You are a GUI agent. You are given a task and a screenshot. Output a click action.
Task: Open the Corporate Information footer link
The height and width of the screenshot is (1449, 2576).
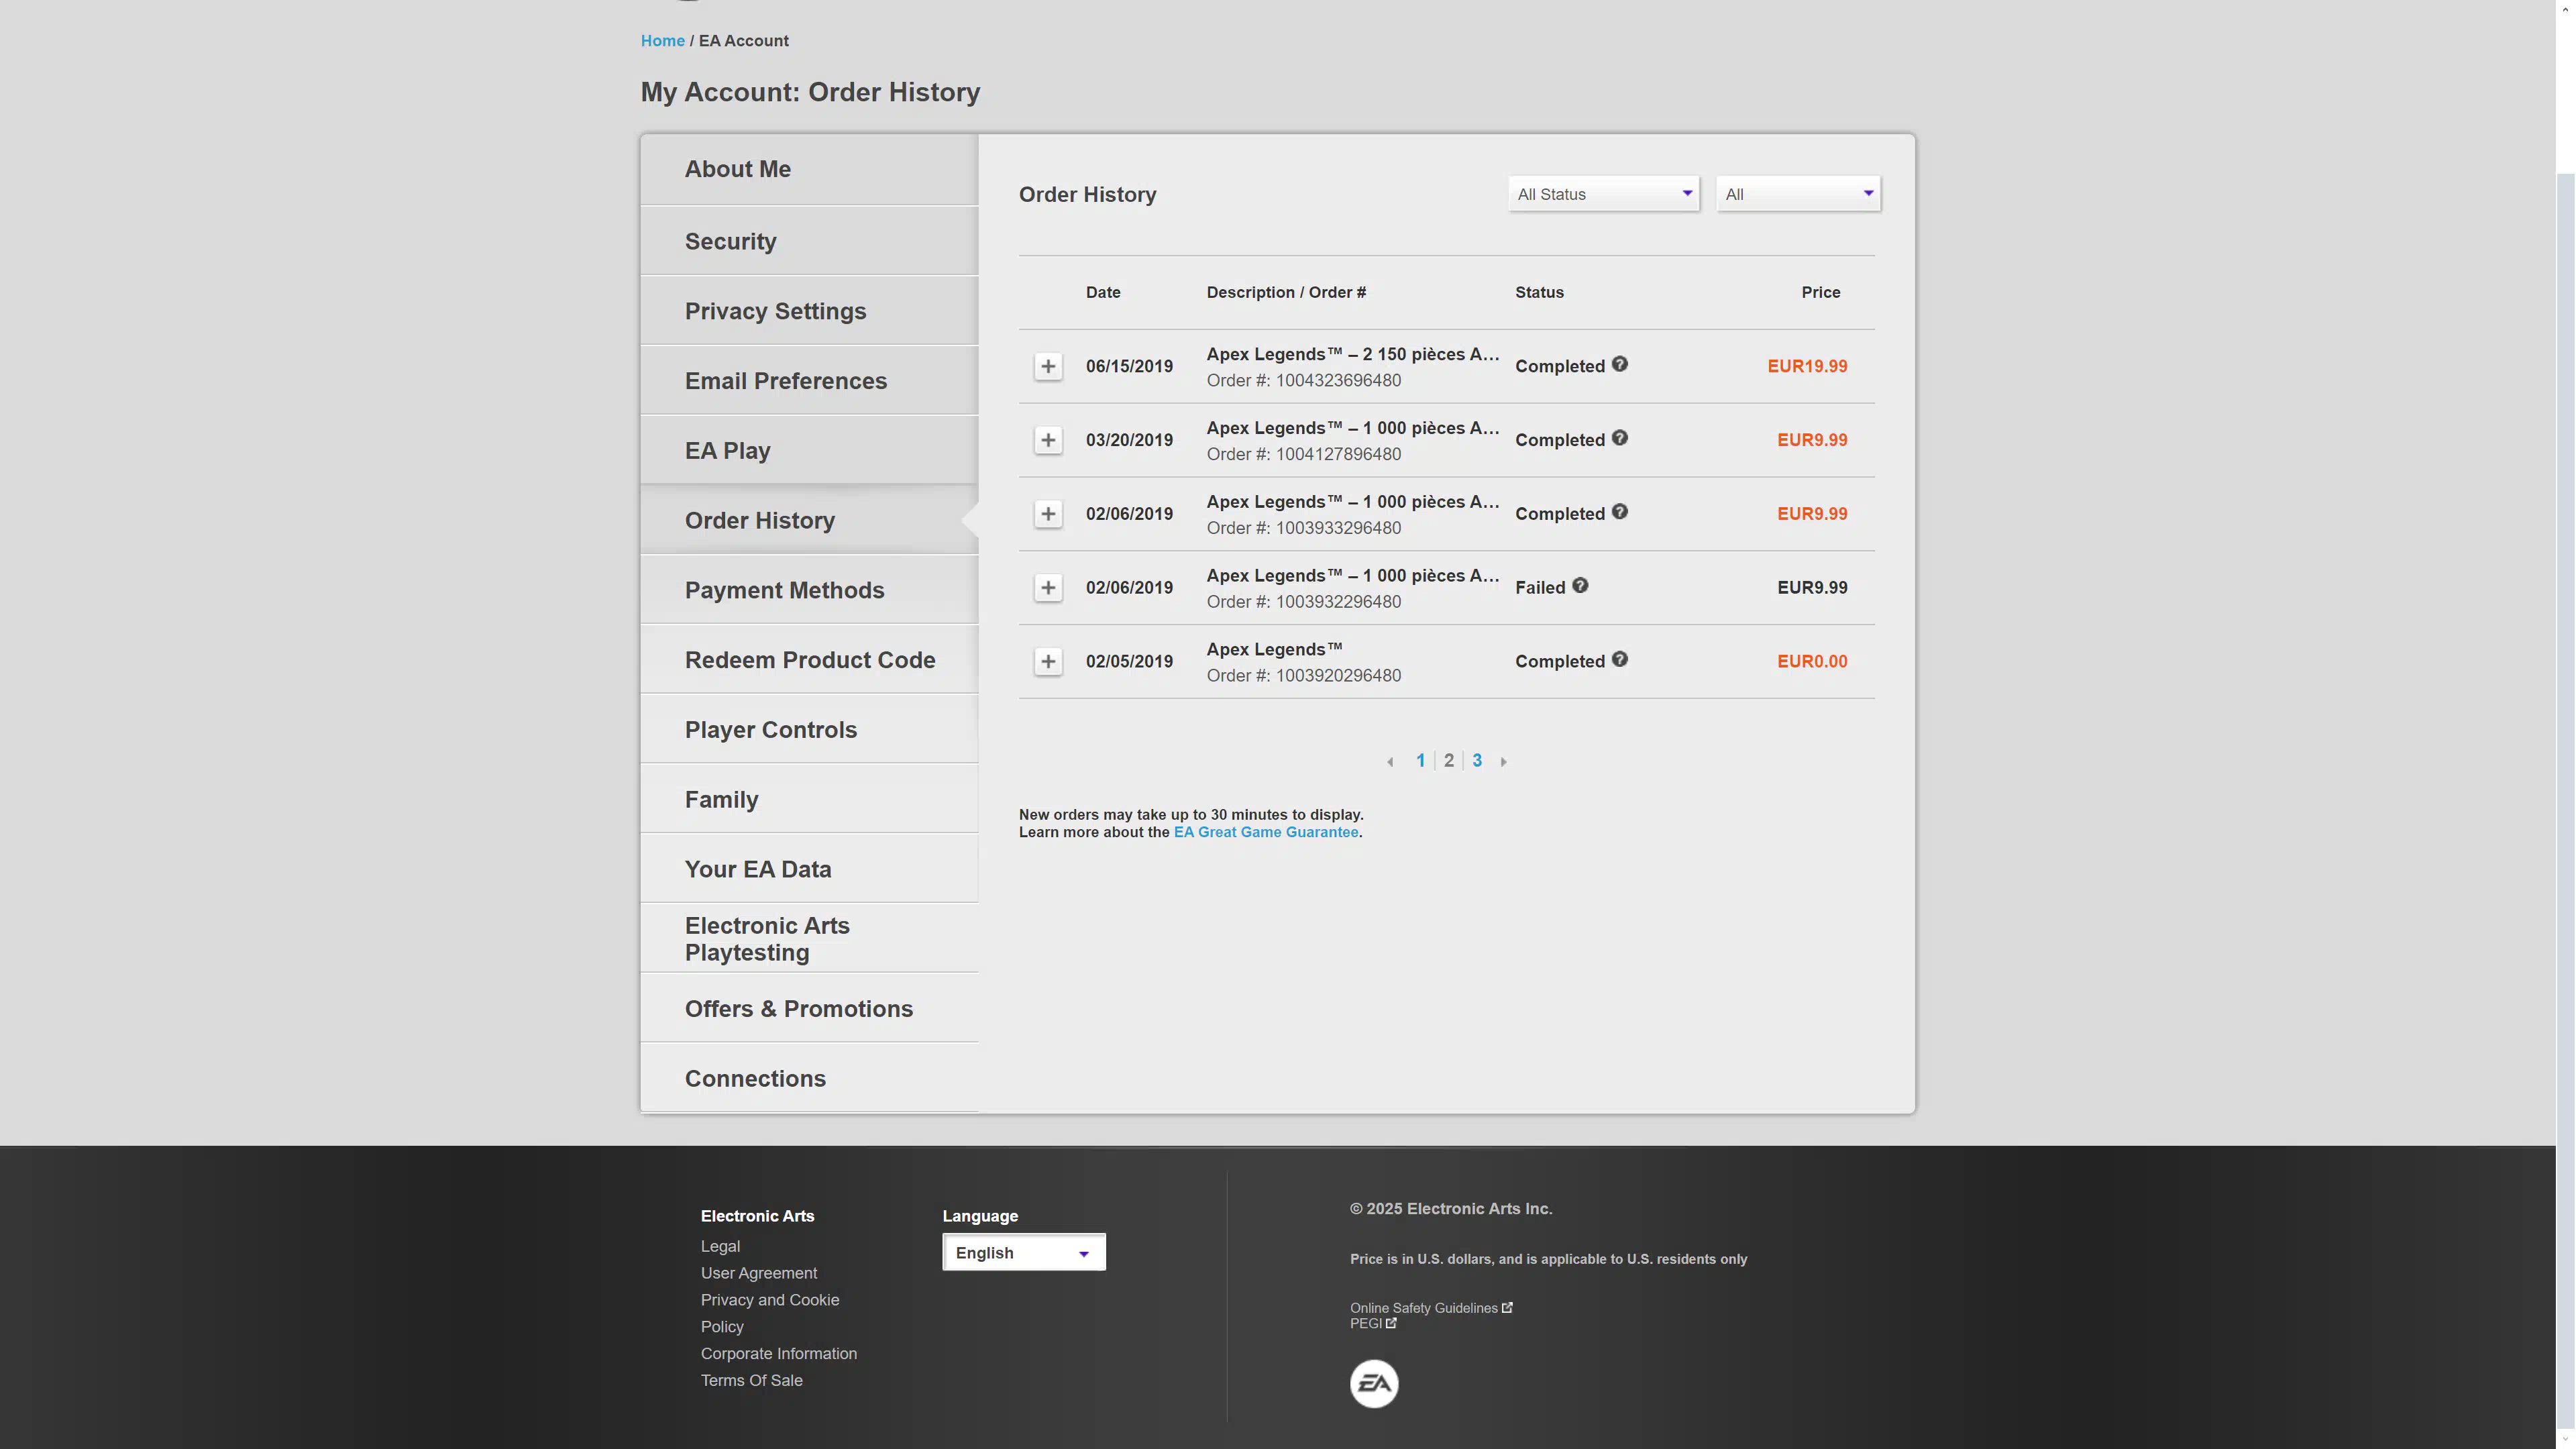point(779,1354)
